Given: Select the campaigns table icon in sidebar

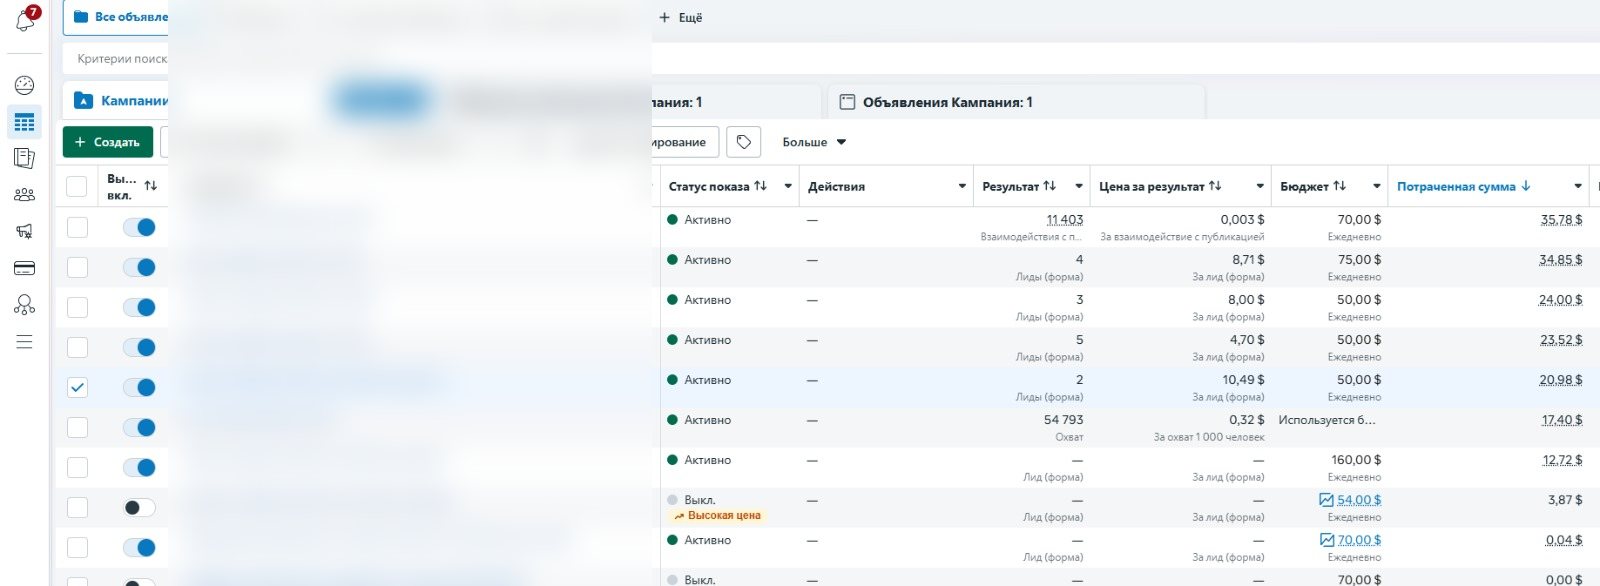Looking at the screenshot, I should (x=25, y=122).
